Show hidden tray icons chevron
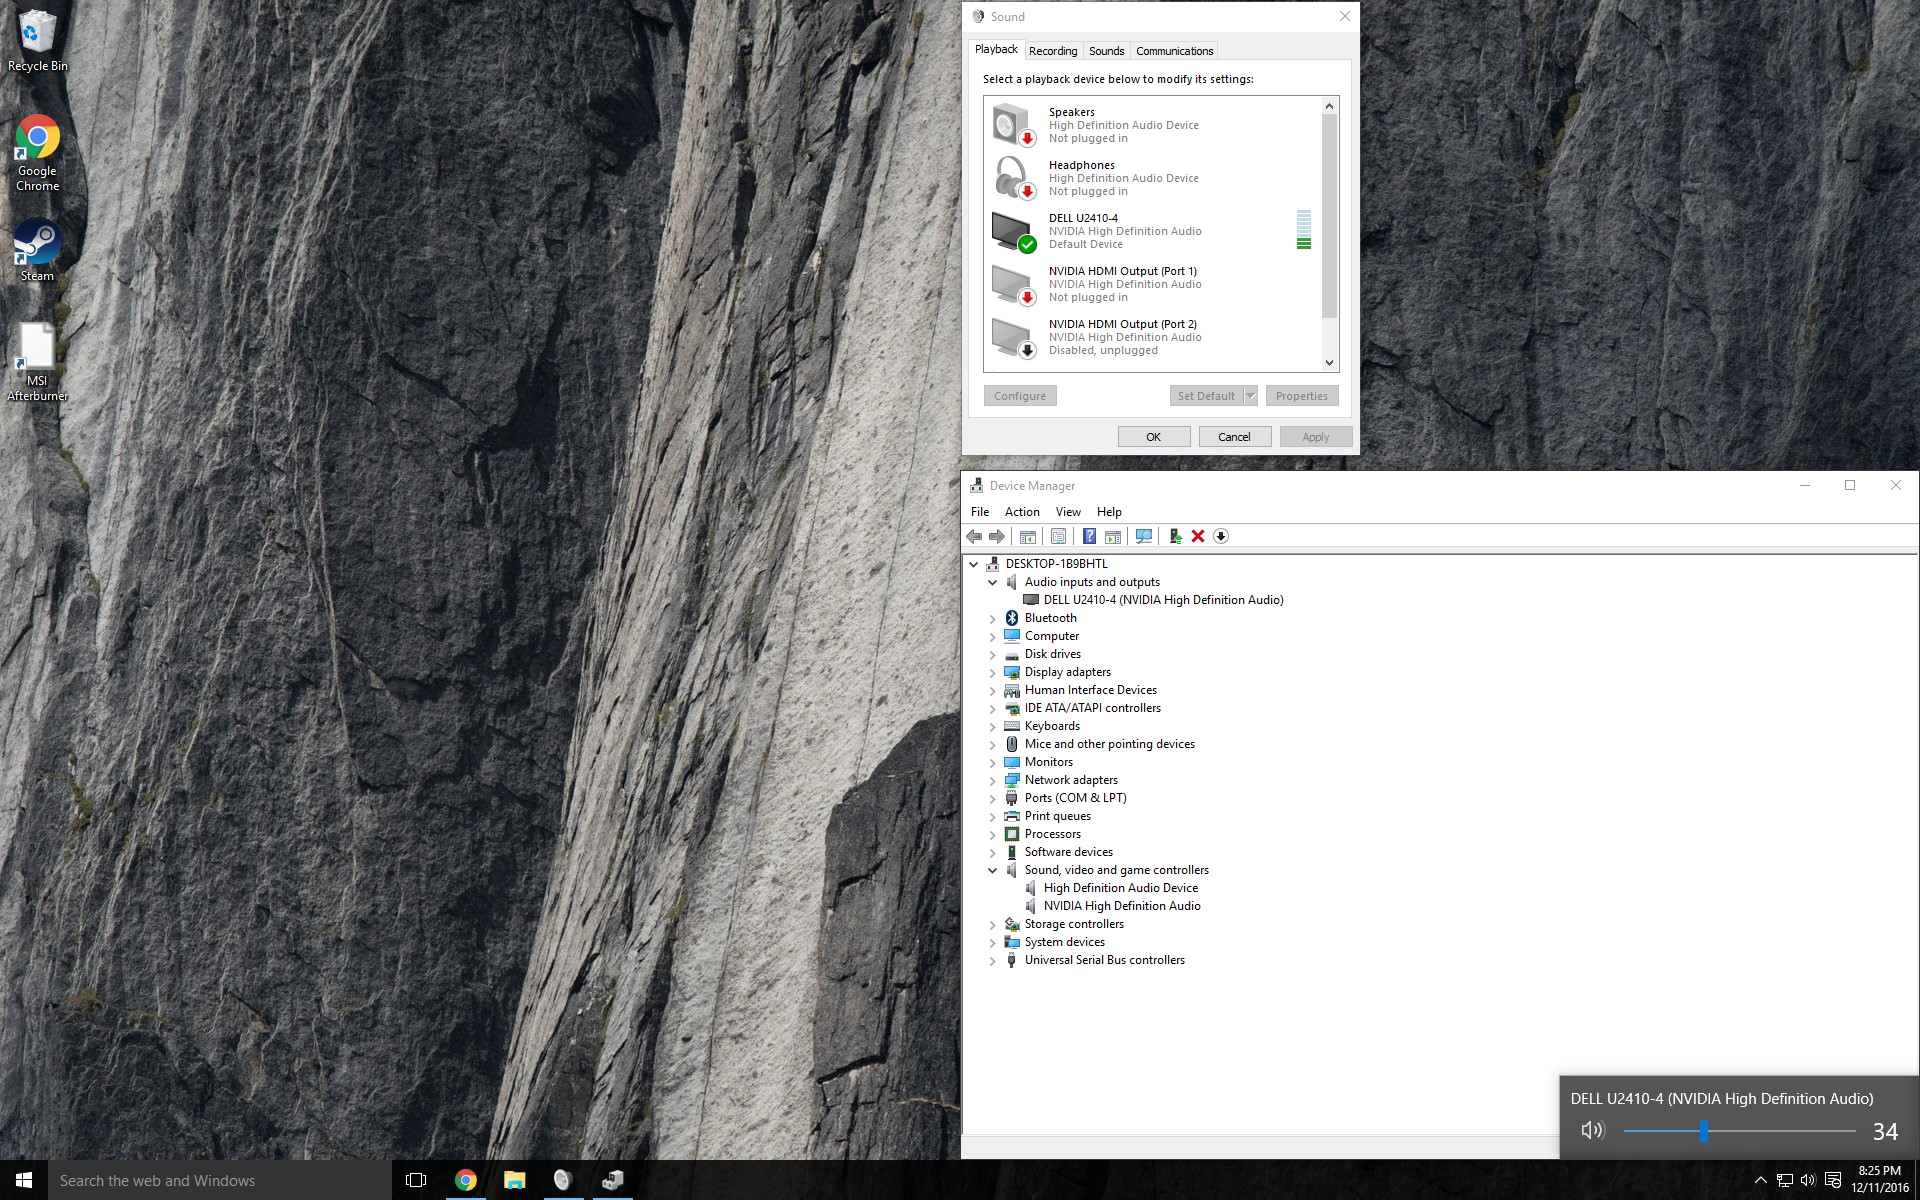Viewport: 1920px width, 1200px height. 1760,1180
